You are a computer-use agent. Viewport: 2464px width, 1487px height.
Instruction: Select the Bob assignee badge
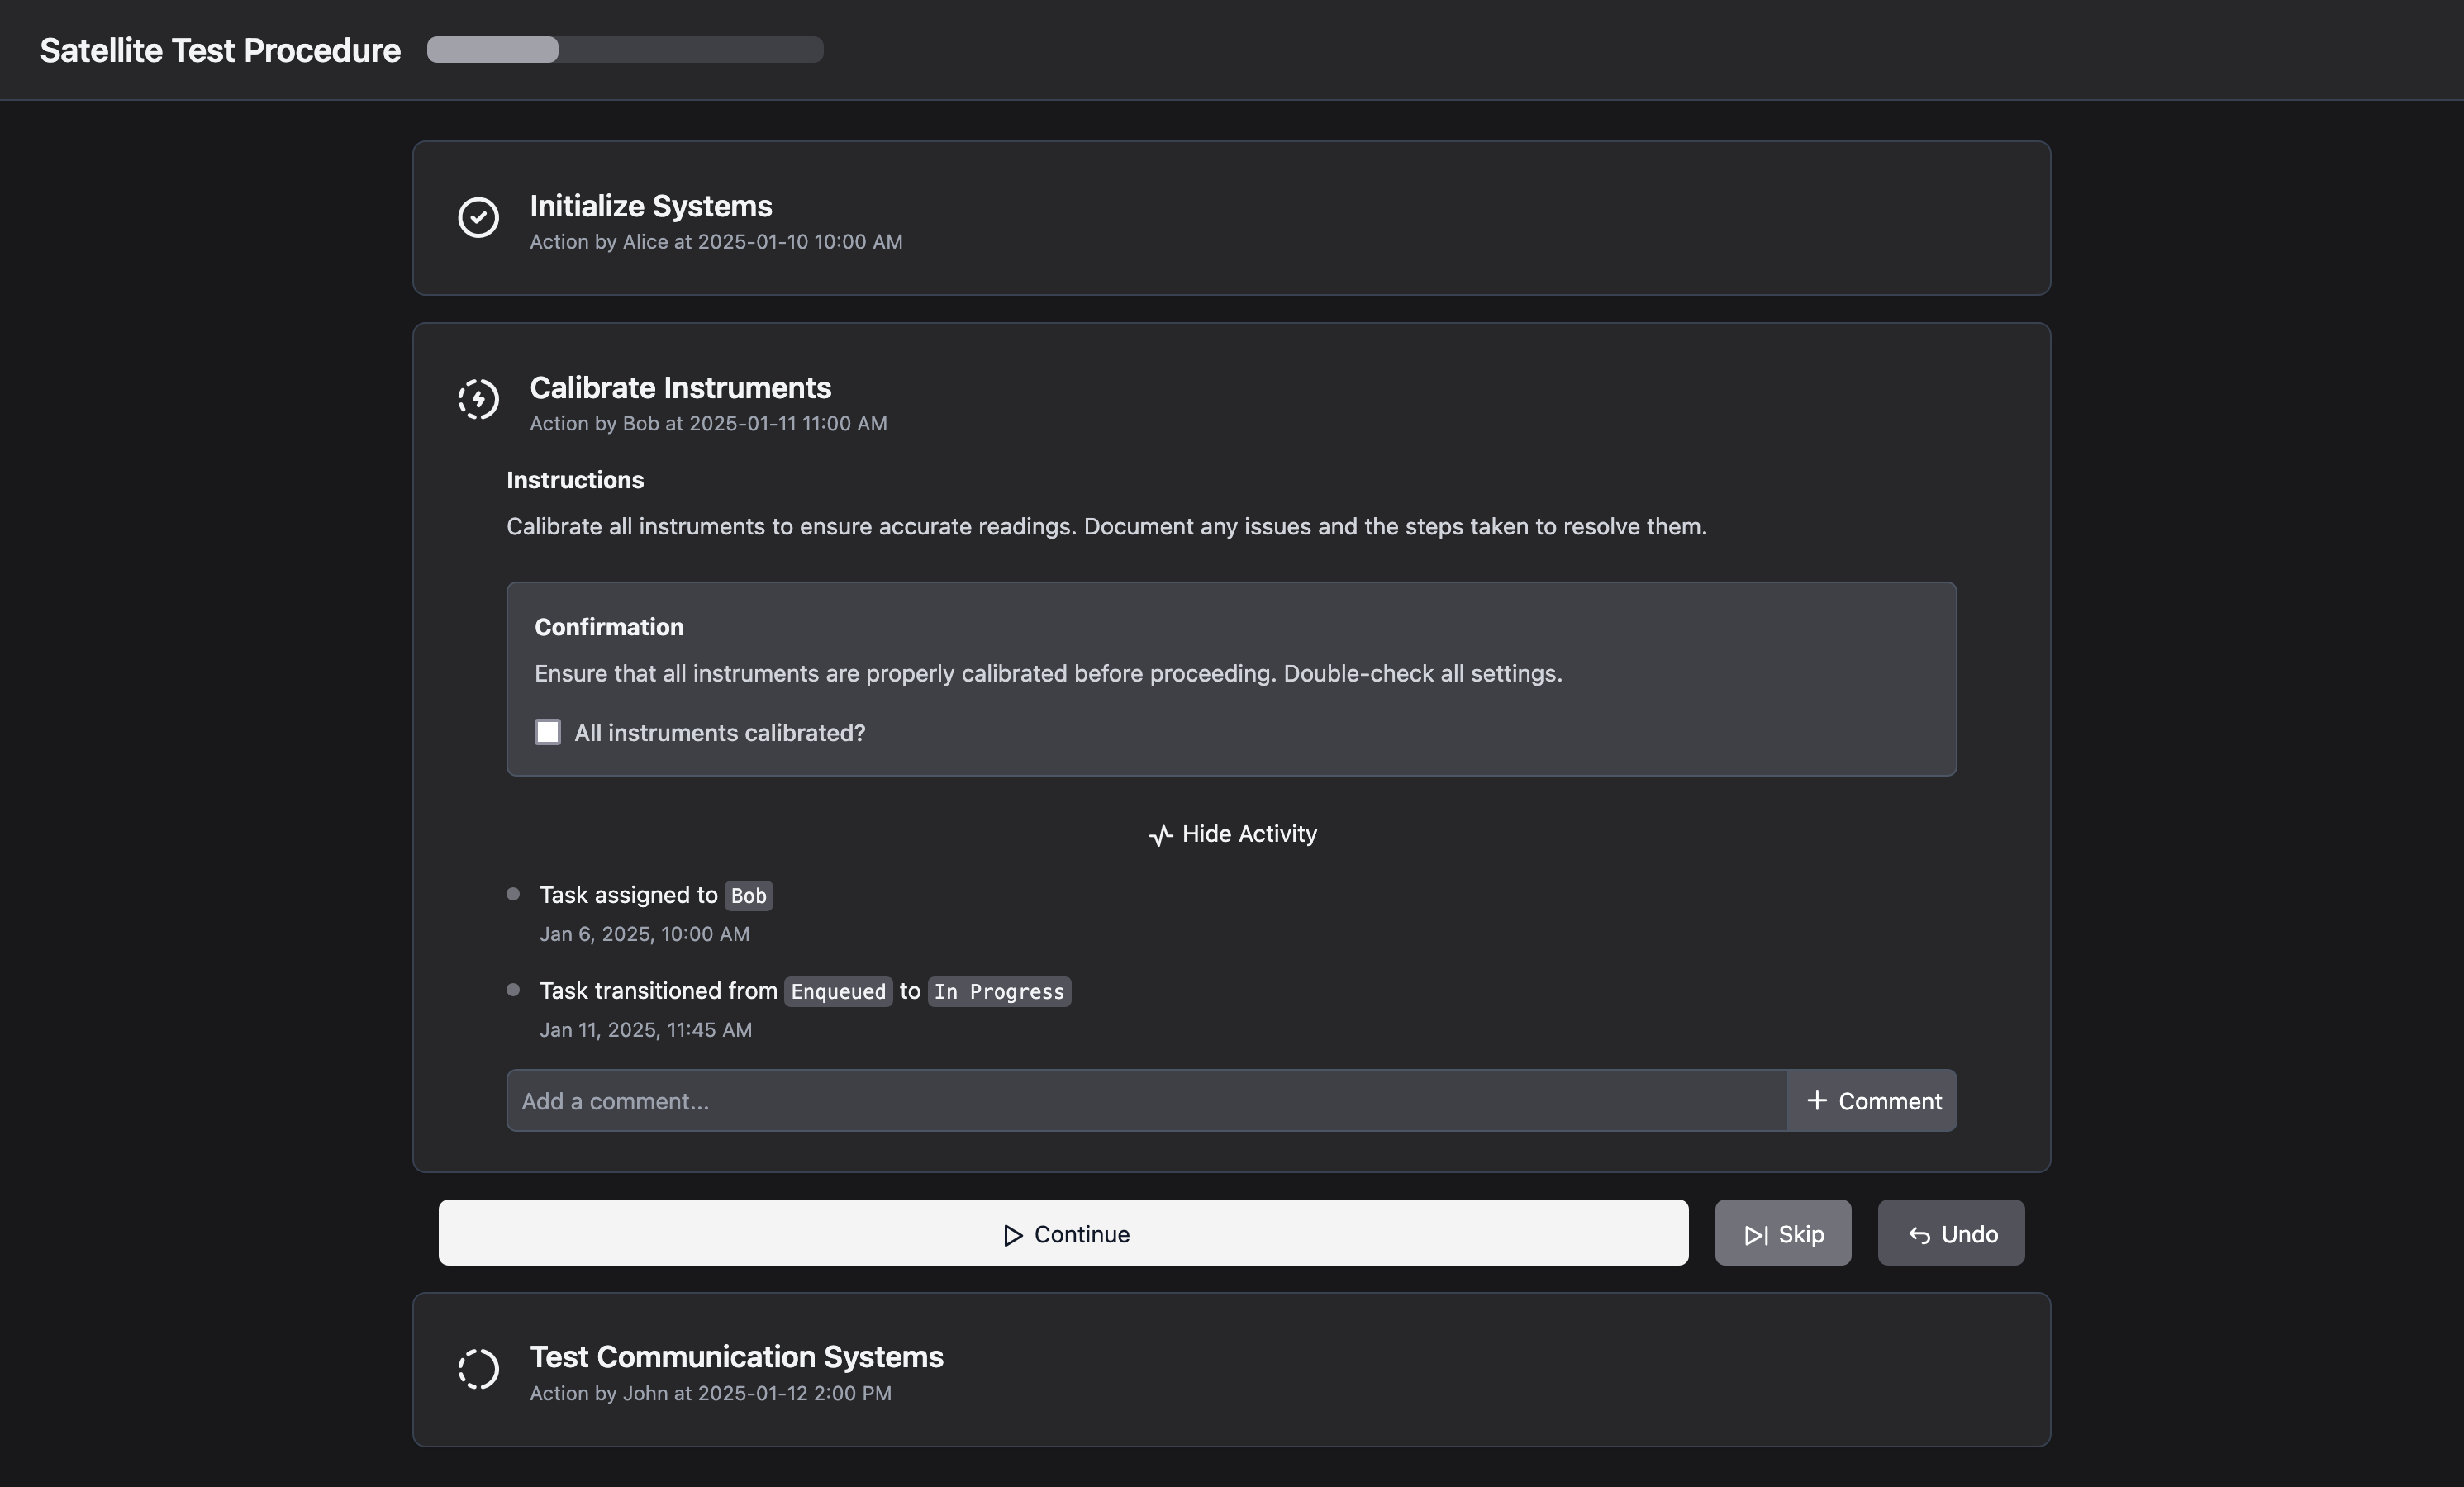748,896
